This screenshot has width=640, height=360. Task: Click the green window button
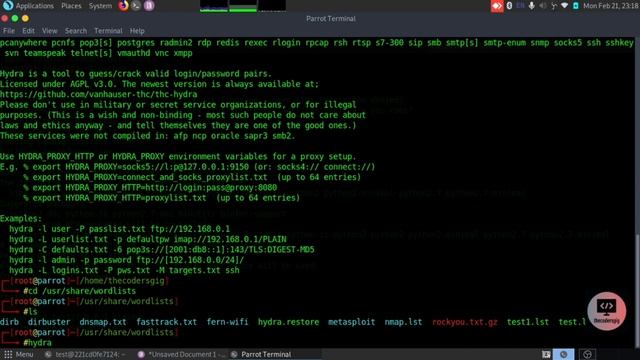coord(15,18)
